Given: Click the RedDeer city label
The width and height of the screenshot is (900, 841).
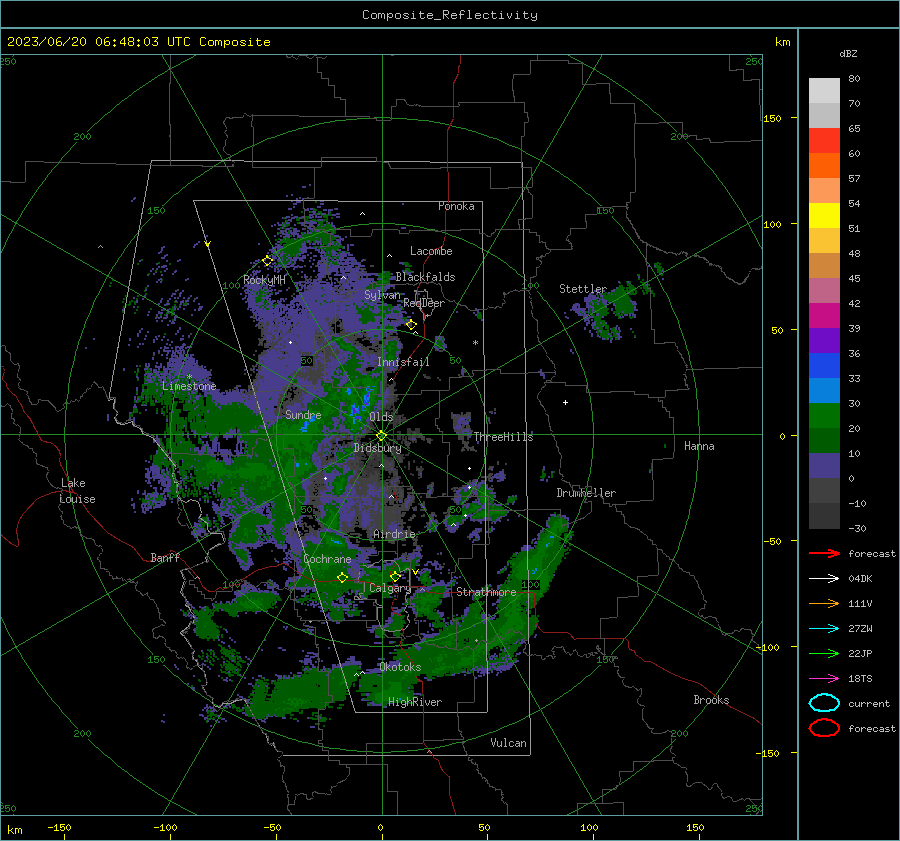Looking at the screenshot, I should coord(424,303).
